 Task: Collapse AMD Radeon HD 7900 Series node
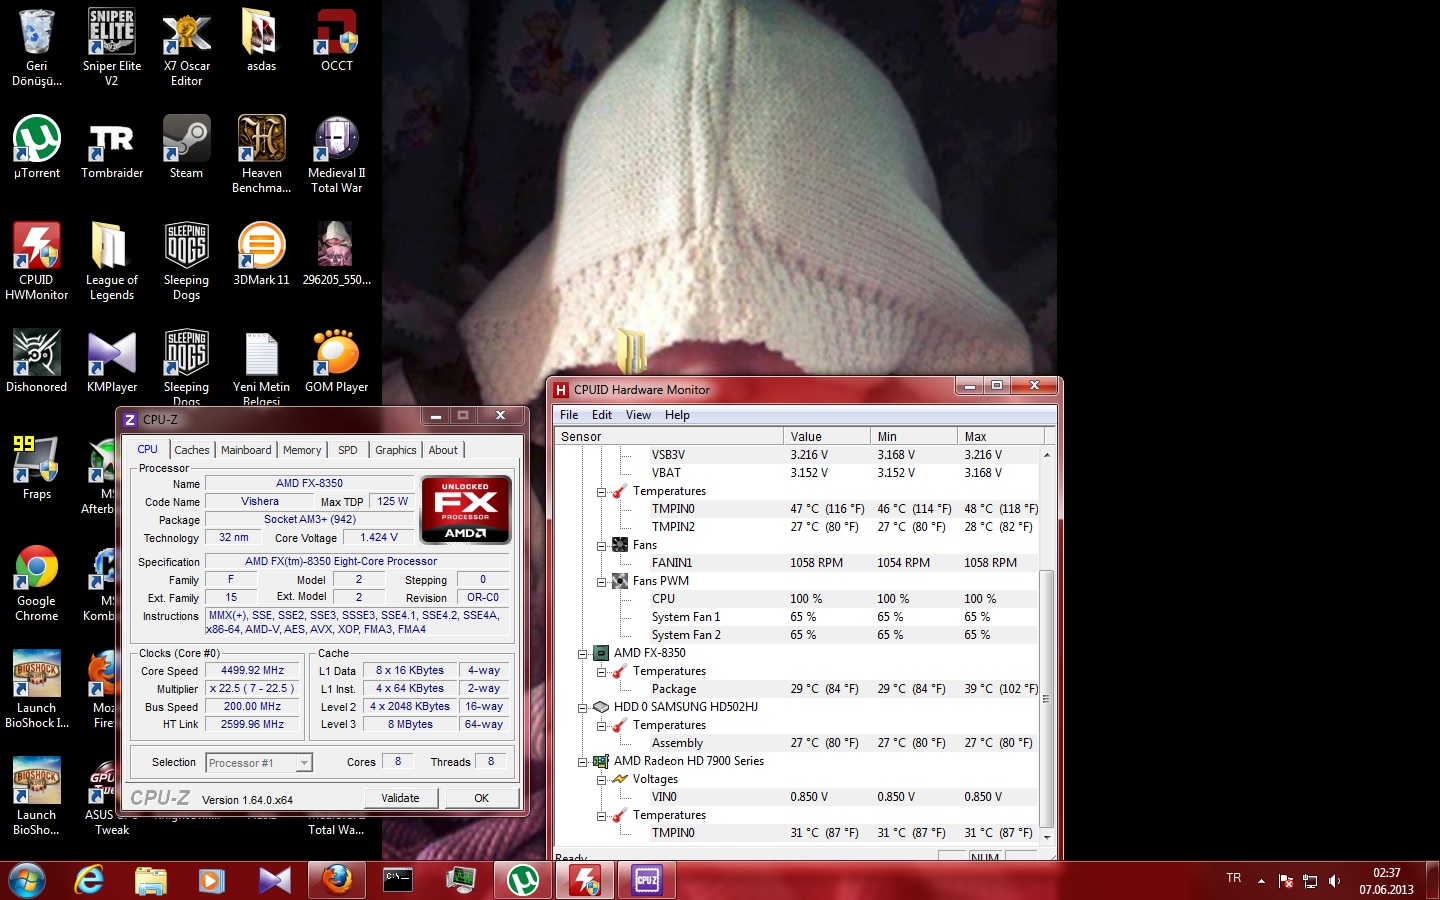582,761
